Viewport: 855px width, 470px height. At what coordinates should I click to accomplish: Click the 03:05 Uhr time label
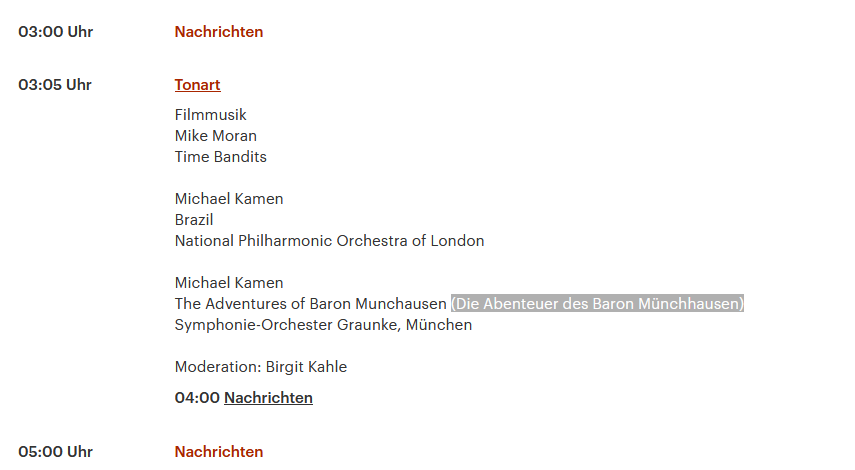point(55,85)
